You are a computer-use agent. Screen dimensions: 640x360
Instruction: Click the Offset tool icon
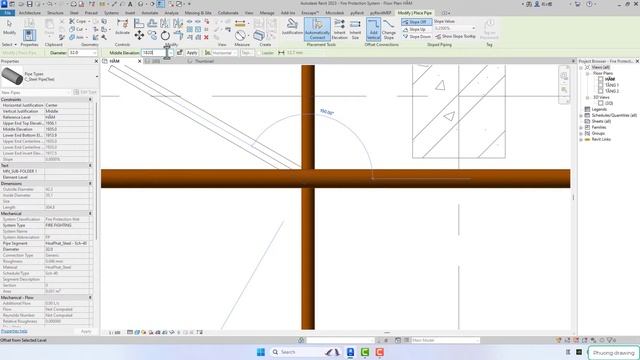(152, 24)
